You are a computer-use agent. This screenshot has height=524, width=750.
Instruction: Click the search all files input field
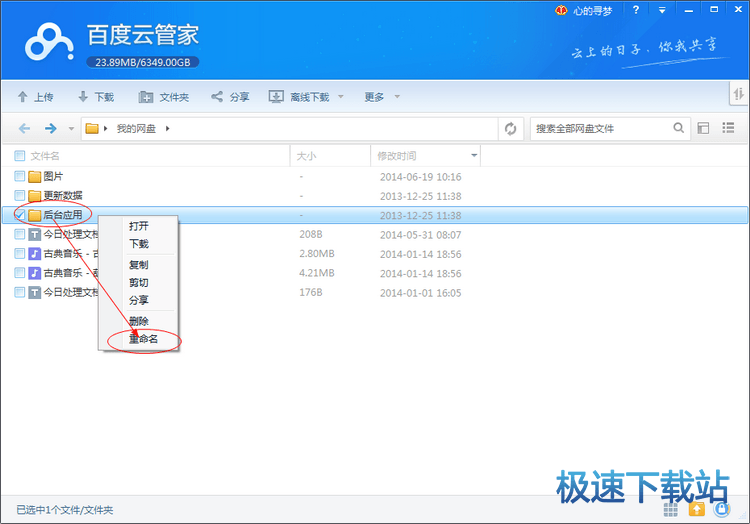click(x=600, y=128)
